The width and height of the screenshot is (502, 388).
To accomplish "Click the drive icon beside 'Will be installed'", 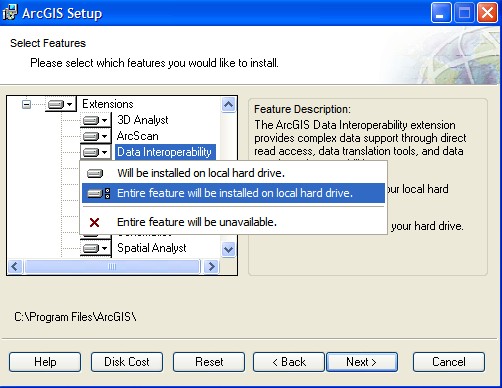I will [x=95, y=173].
